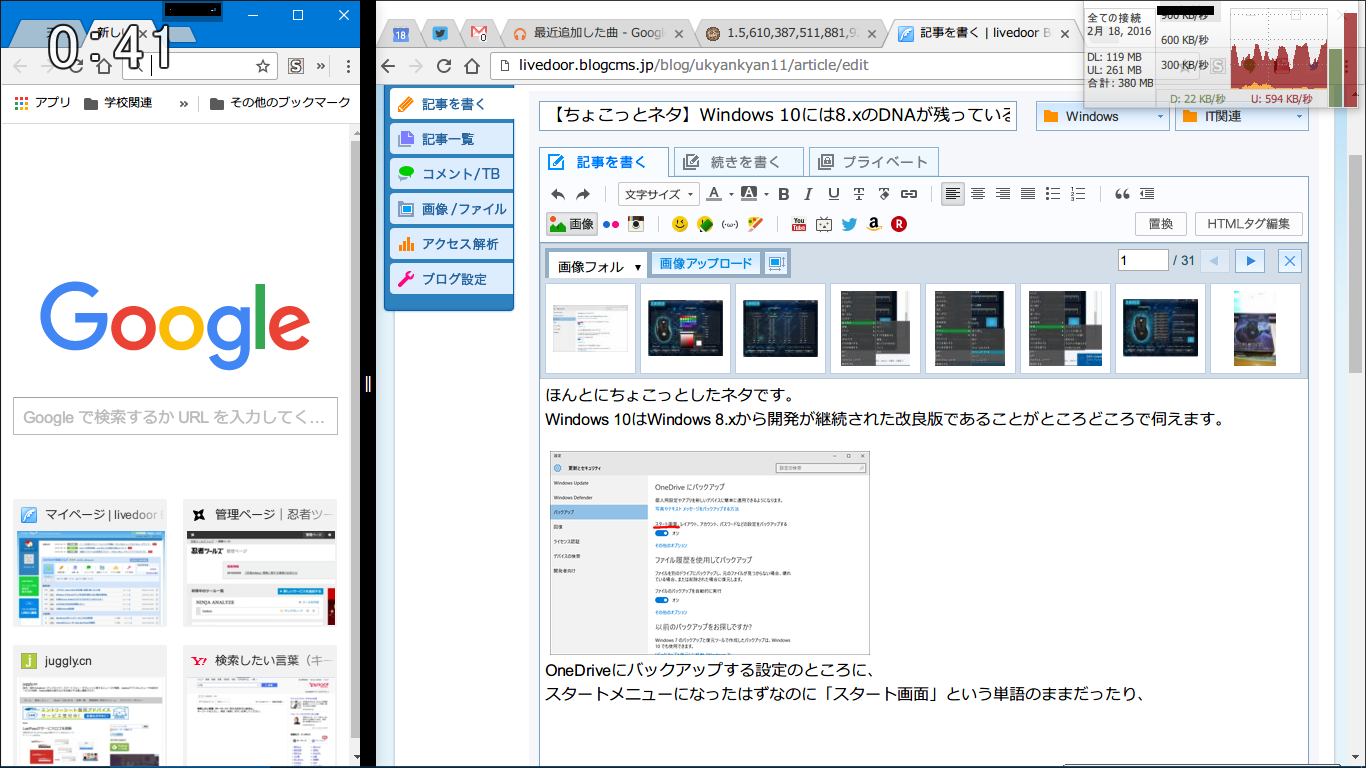Insert a bulleted list
The height and width of the screenshot is (768, 1366).
click(x=1053, y=194)
